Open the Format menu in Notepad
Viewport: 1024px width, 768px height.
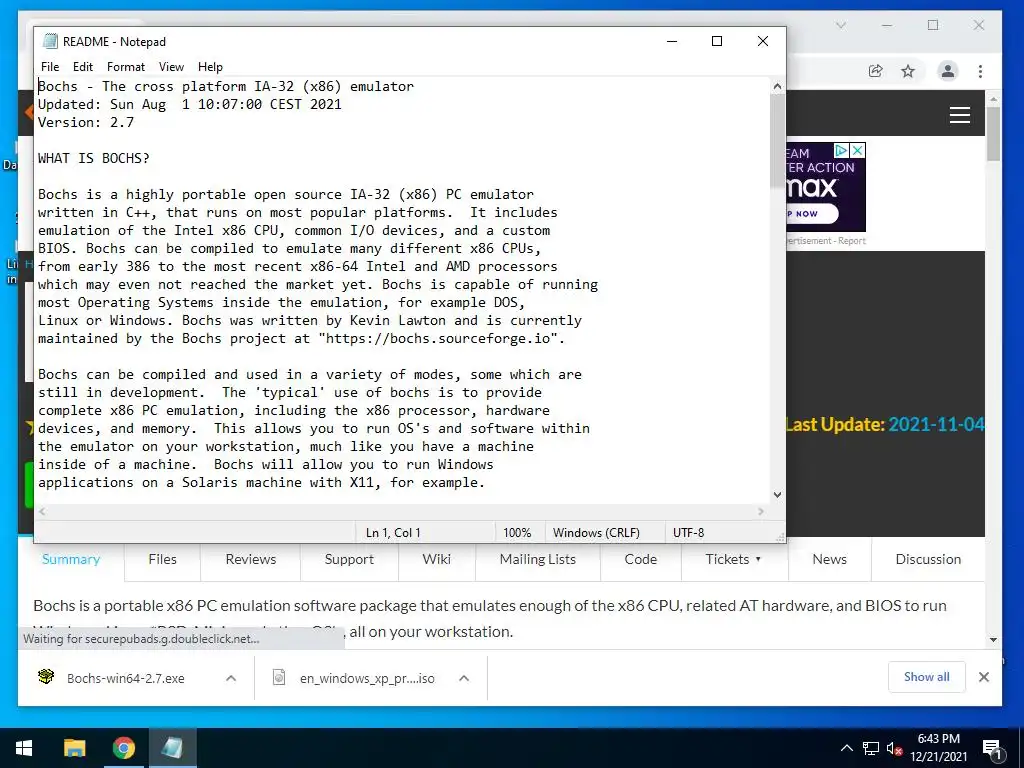pyautogui.click(x=125, y=67)
